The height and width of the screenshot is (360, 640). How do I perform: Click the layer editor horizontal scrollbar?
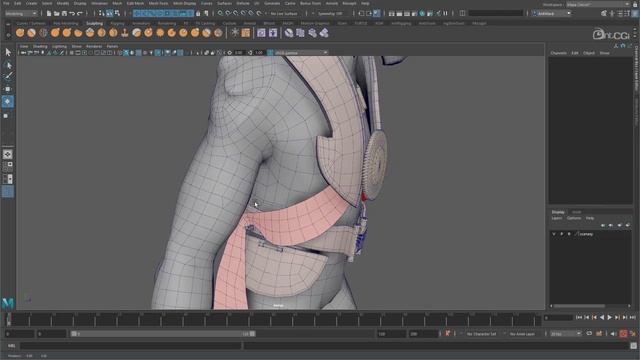click(579, 306)
